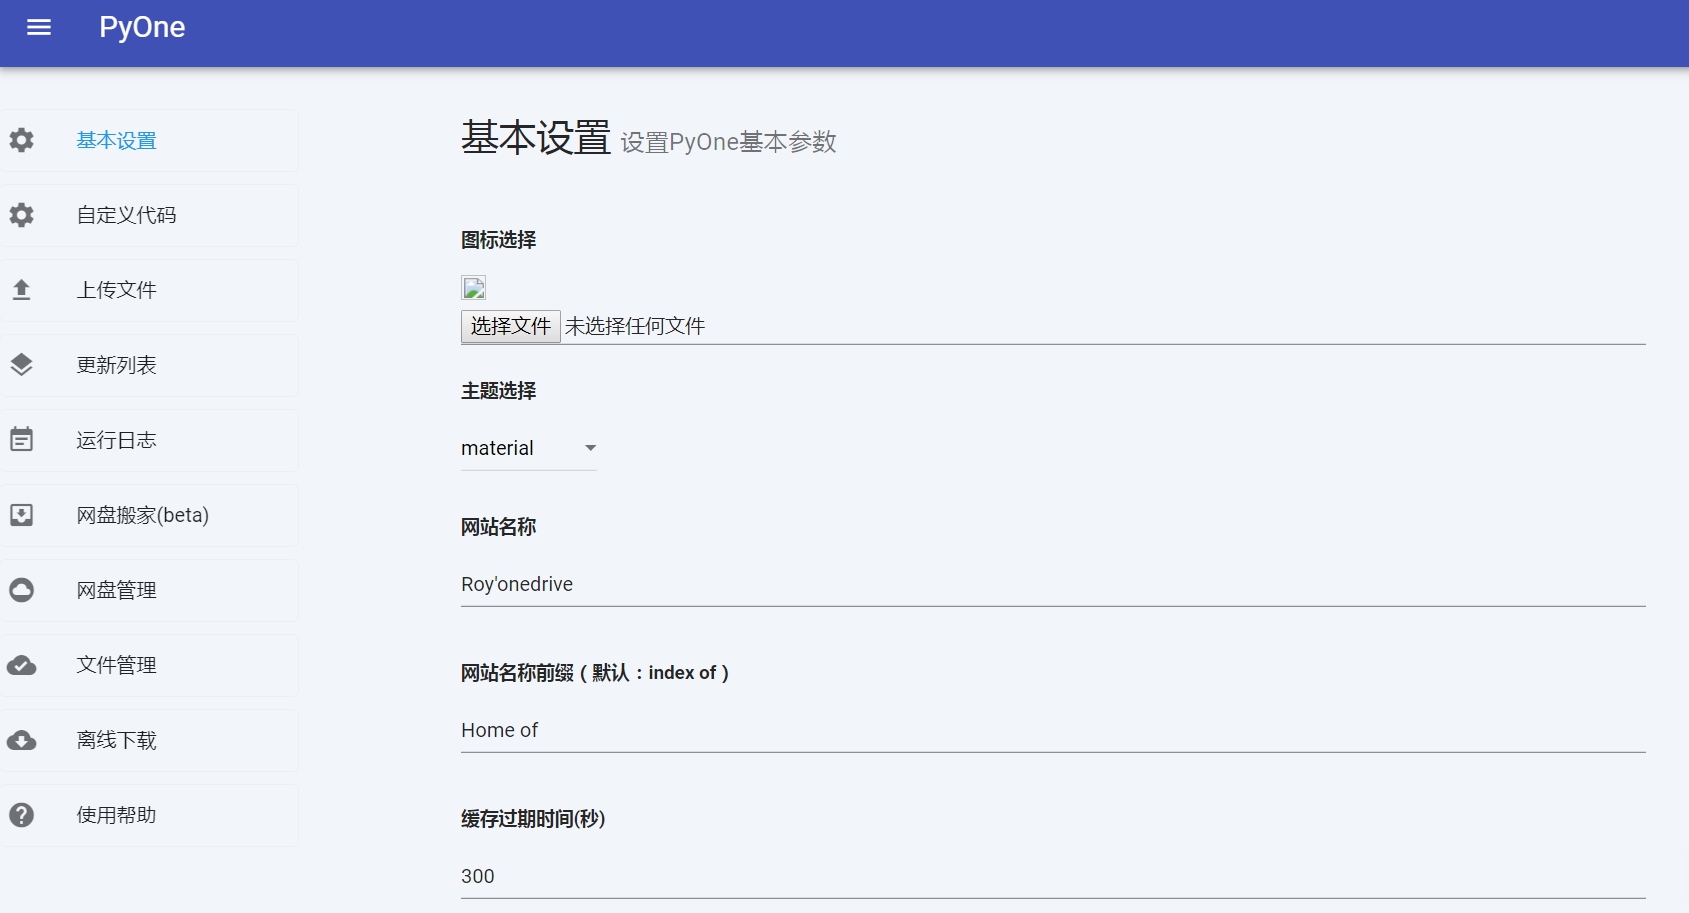Screen dimensions: 1689x913
Task: Click the gear icon beside 自定义代码
Action: pos(21,214)
